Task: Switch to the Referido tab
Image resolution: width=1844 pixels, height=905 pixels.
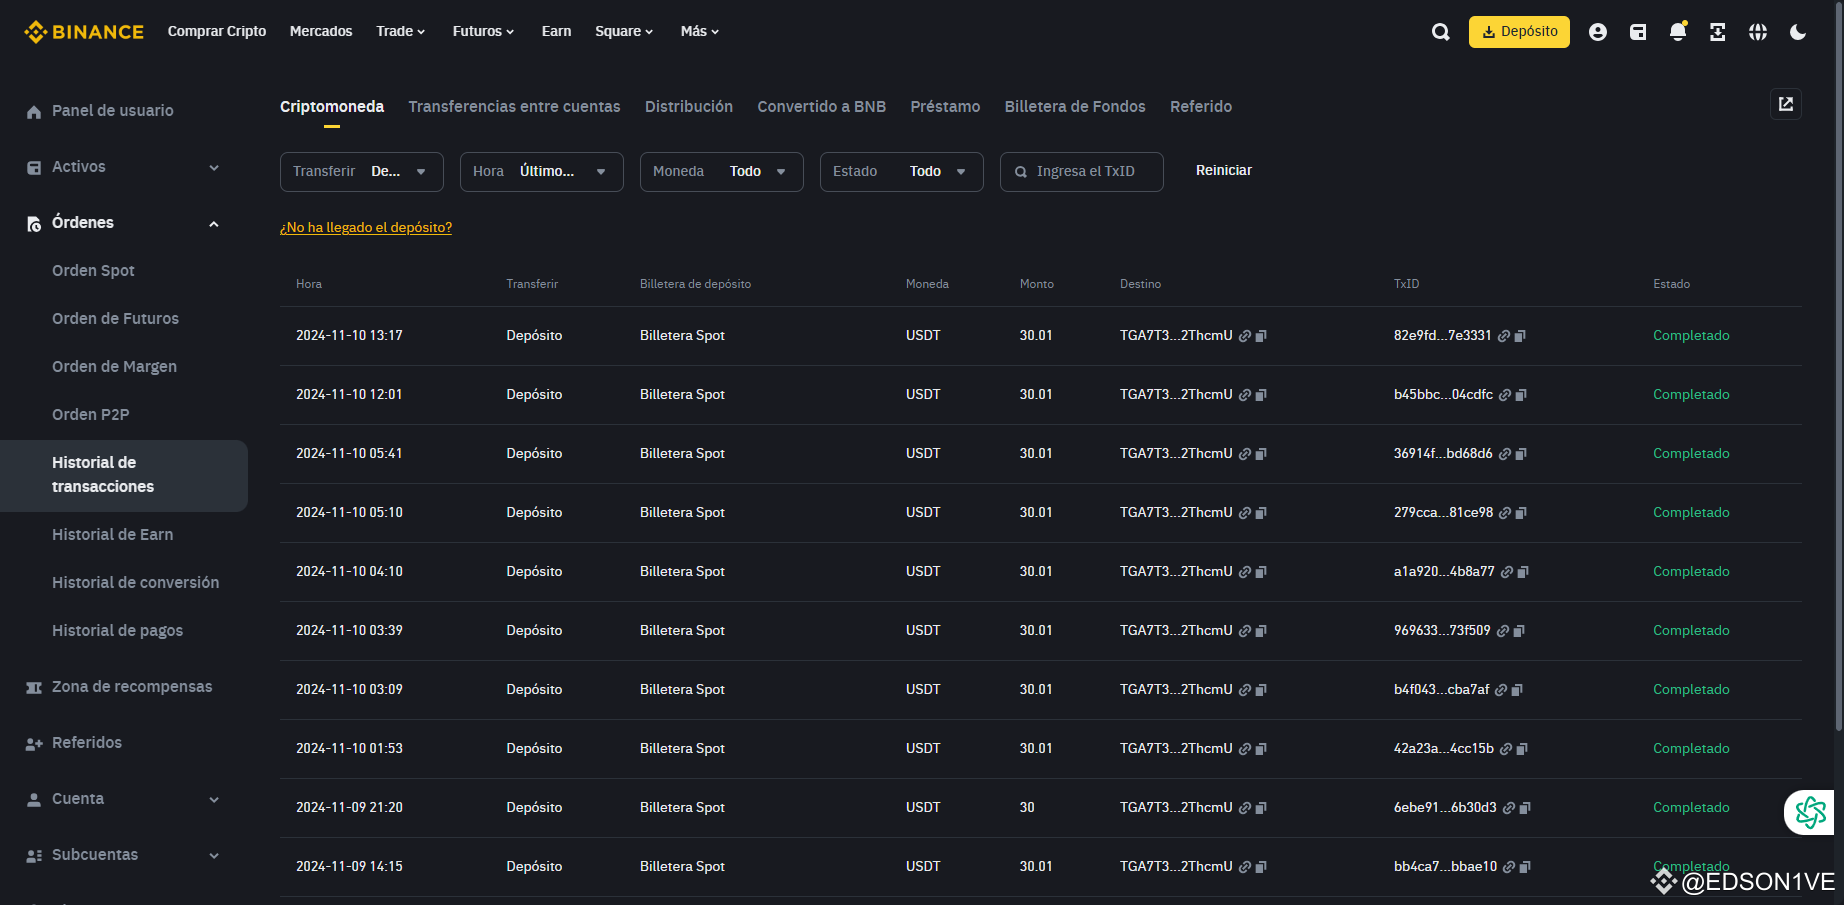Action: 1201,106
